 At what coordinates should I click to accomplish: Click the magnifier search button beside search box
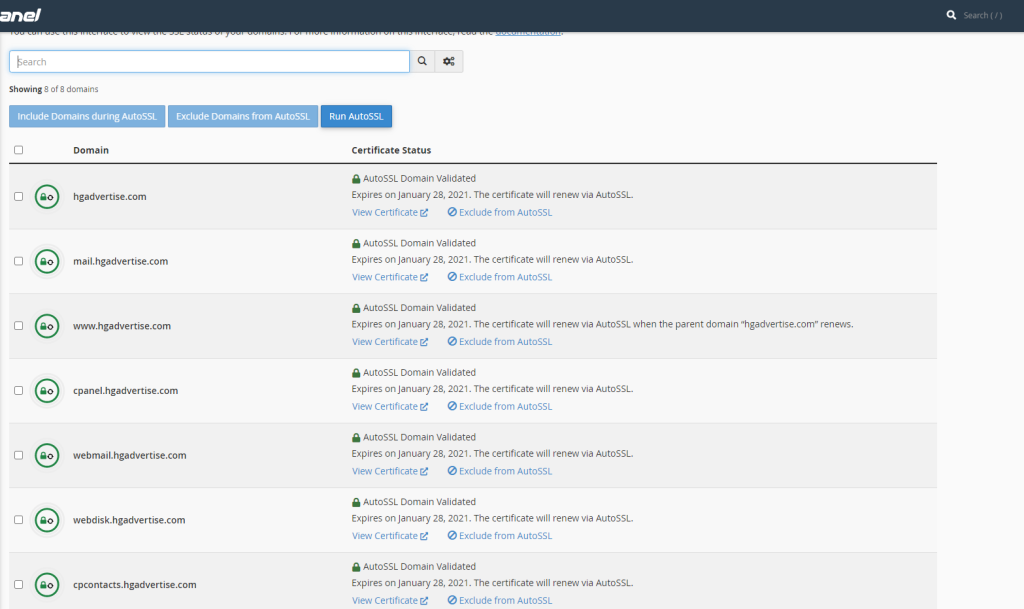click(422, 62)
